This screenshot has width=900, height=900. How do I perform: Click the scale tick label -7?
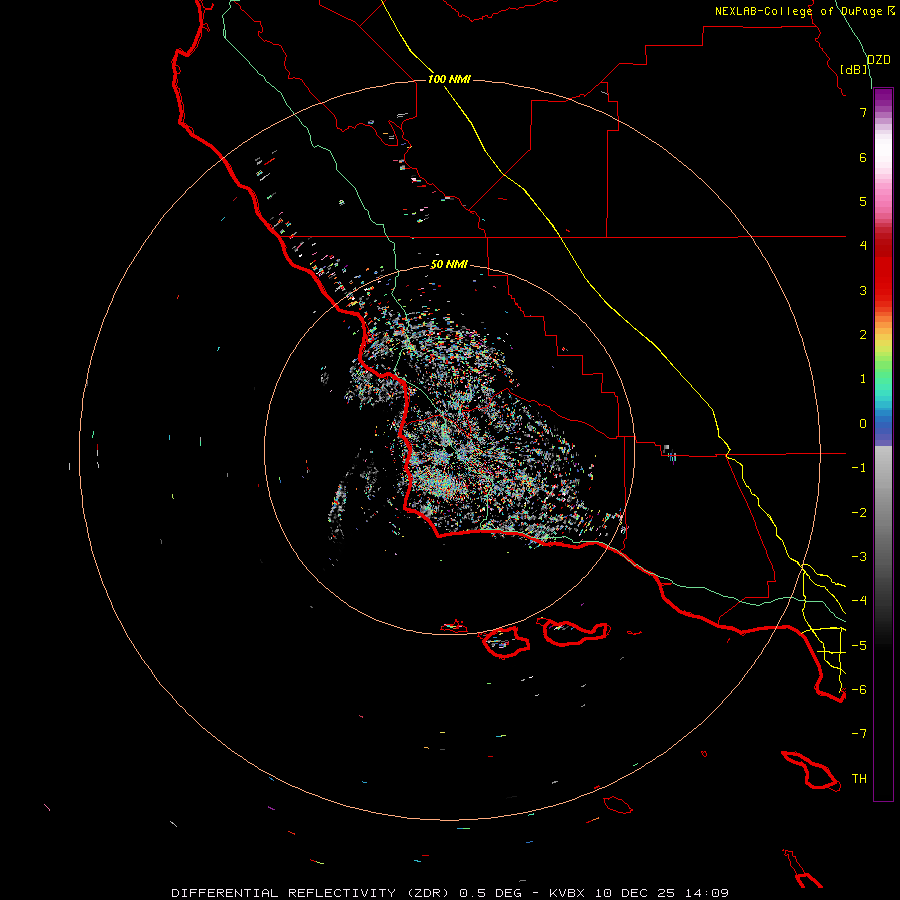(x=859, y=734)
